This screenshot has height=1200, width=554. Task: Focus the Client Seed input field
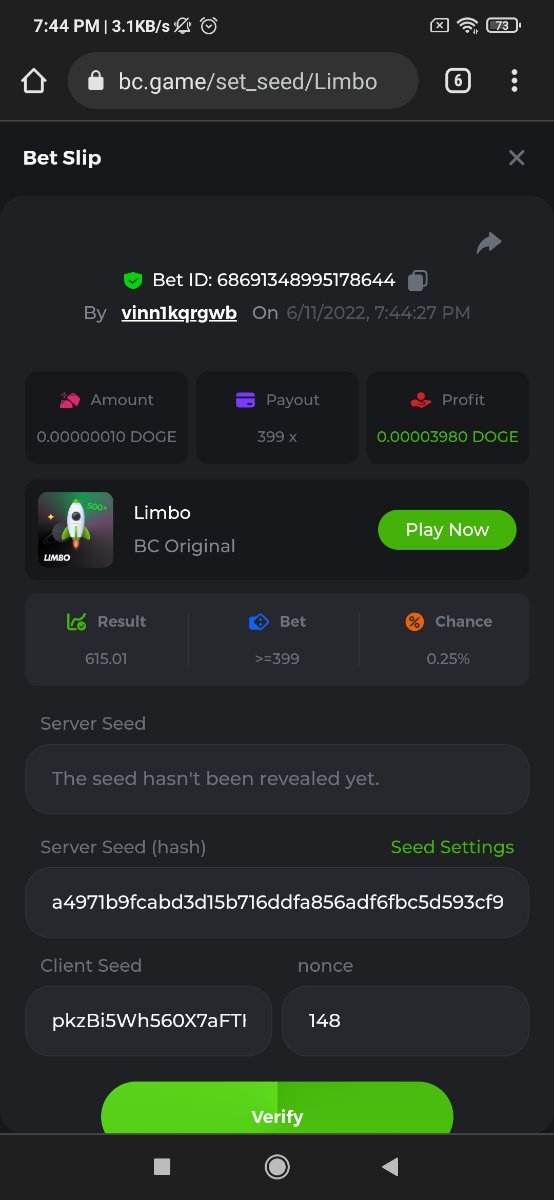point(148,1021)
